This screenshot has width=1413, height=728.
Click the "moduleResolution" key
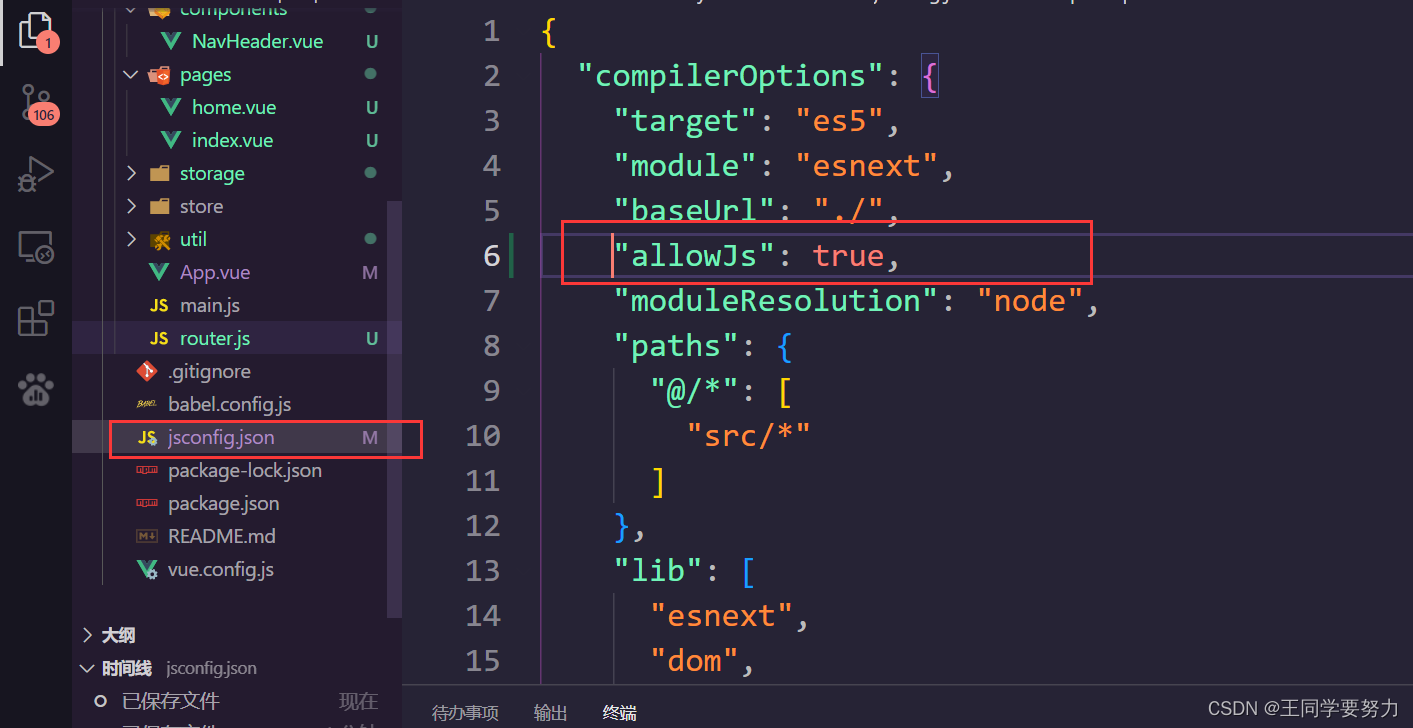pyautogui.click(x=777, y=301)
